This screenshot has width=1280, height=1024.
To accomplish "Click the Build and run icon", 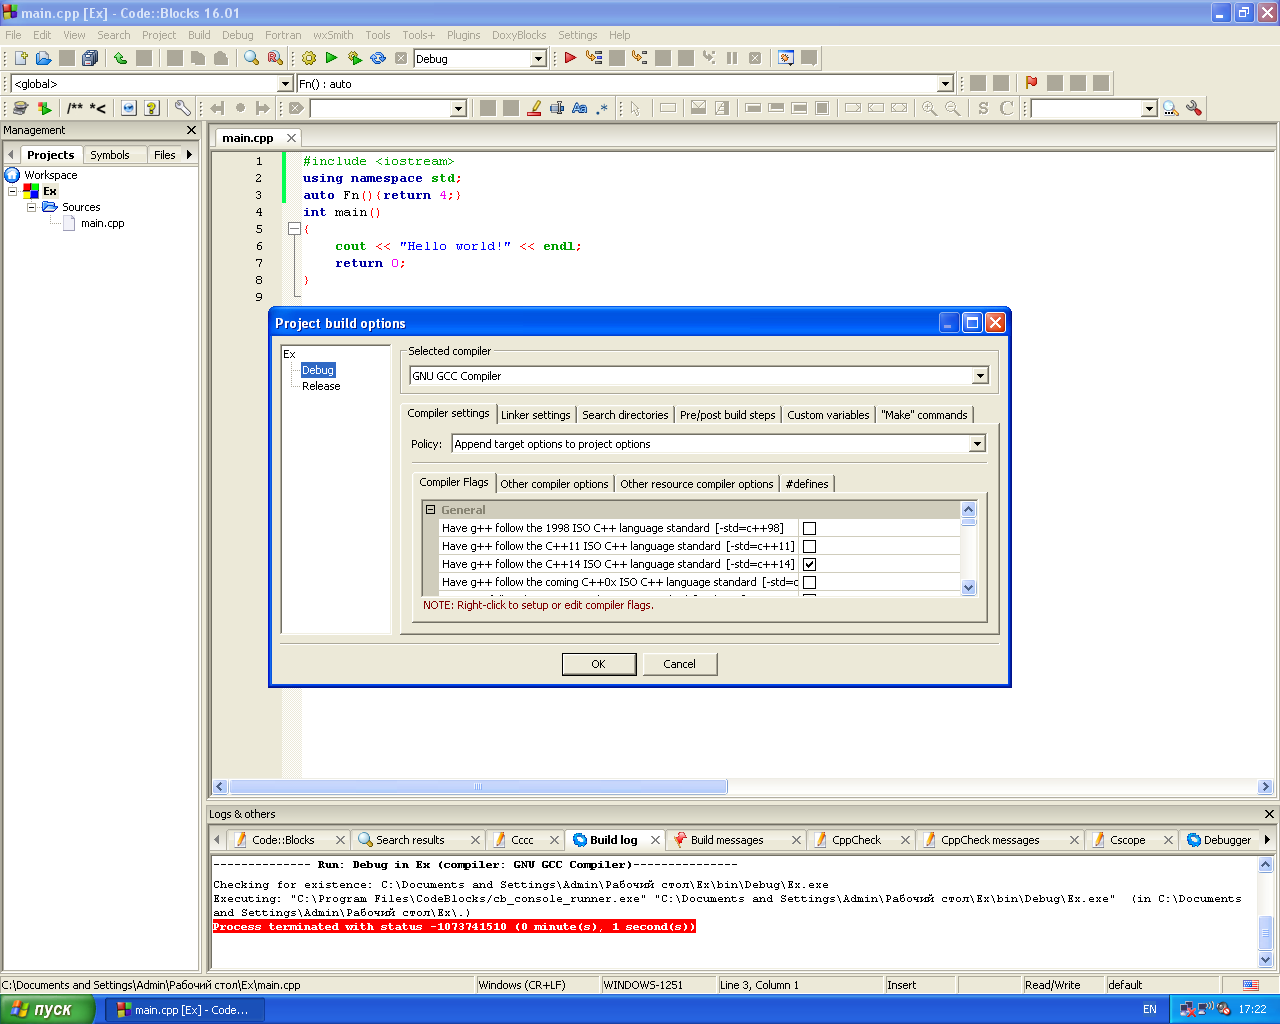I will coord(354,58).
